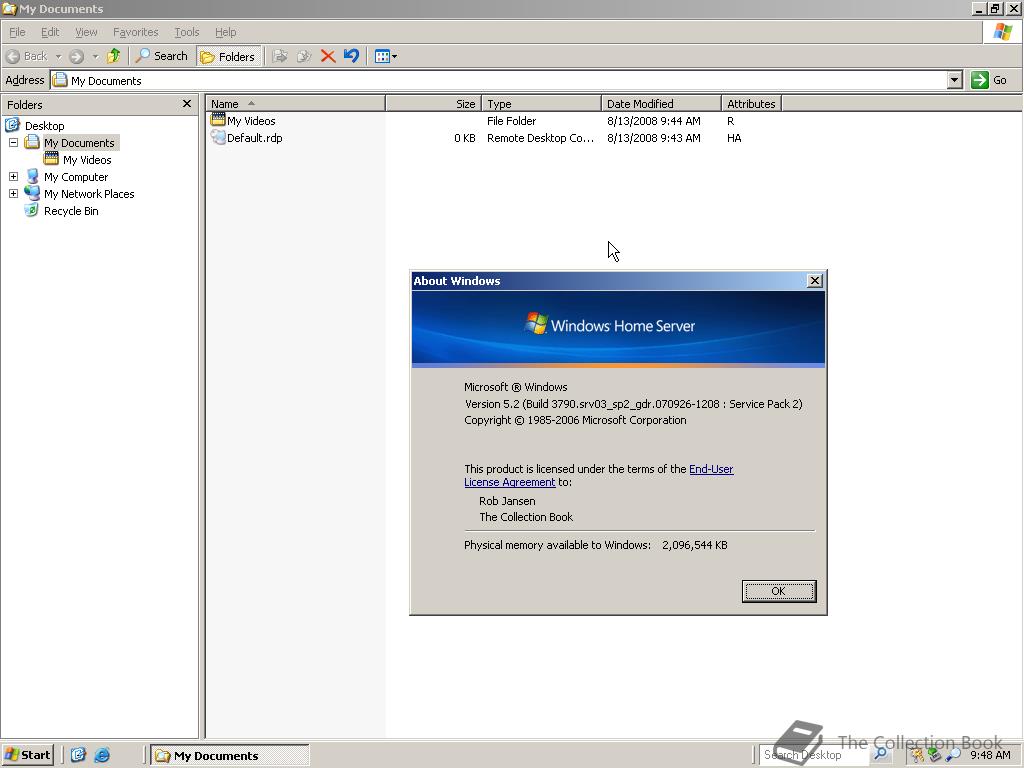1024x768 pixels.
Task: Click the My Videos folder icon in list
Action: click(217, 120)
